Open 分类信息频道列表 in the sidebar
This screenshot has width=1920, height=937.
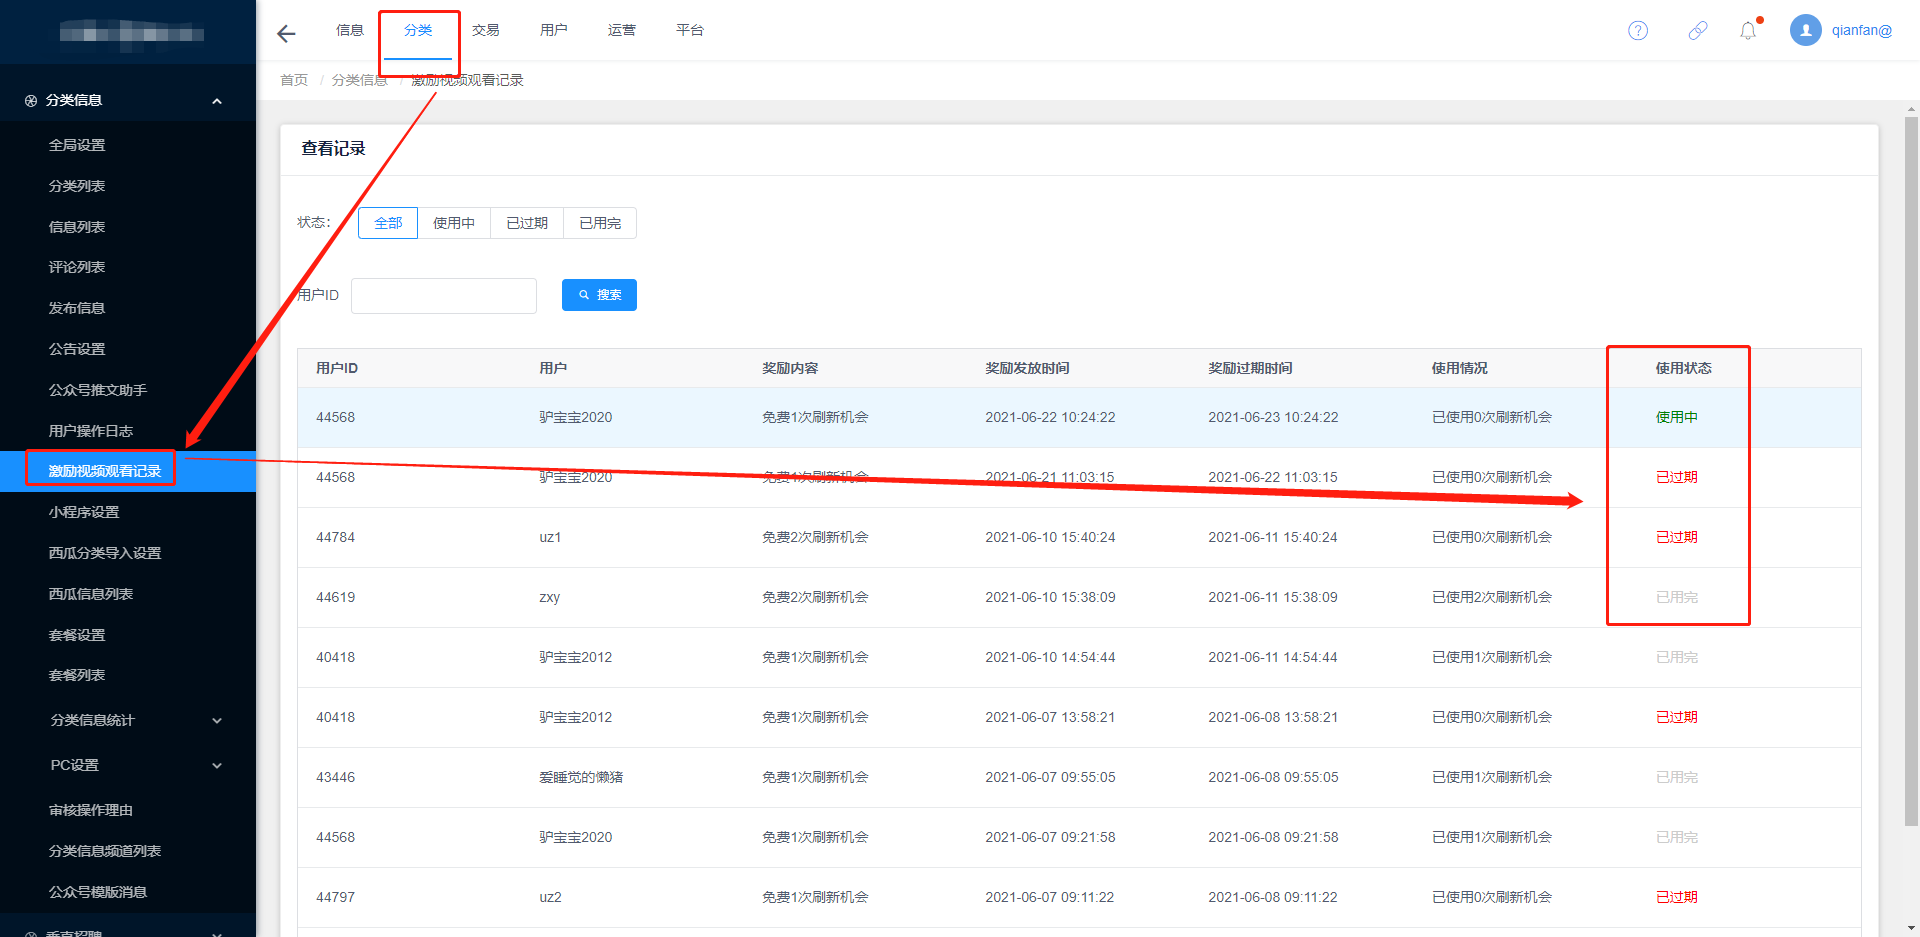[x=105, y=851]
